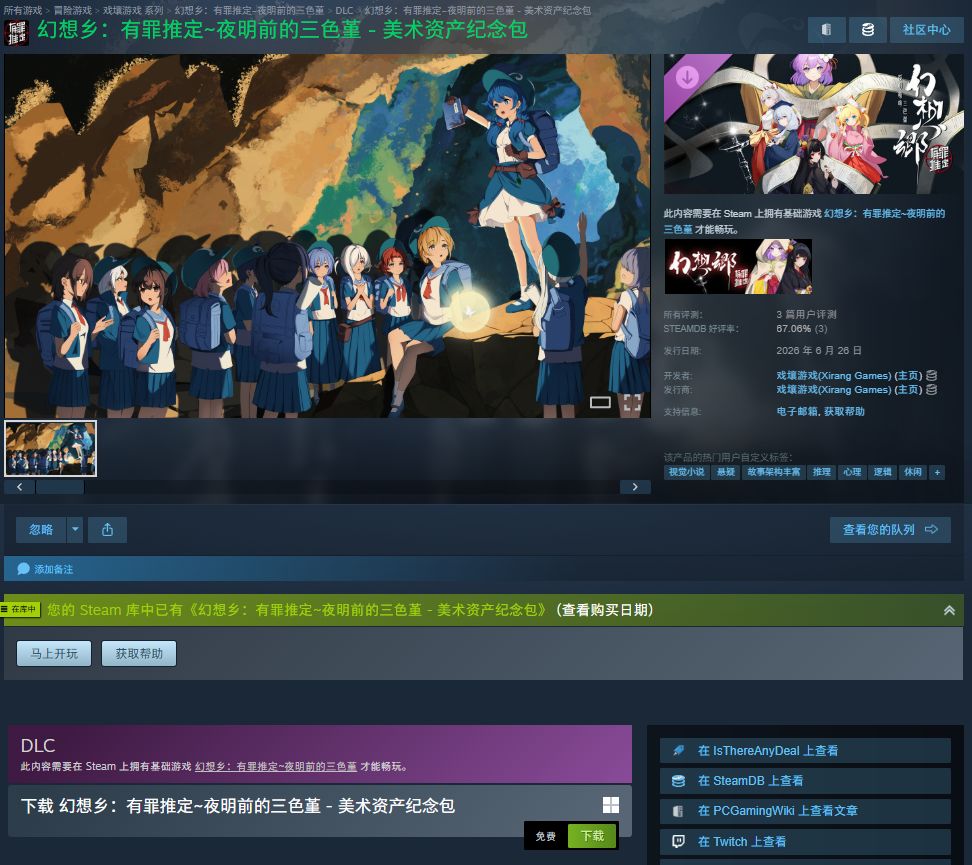Select the 逻辑 tag

click(882, 472)
